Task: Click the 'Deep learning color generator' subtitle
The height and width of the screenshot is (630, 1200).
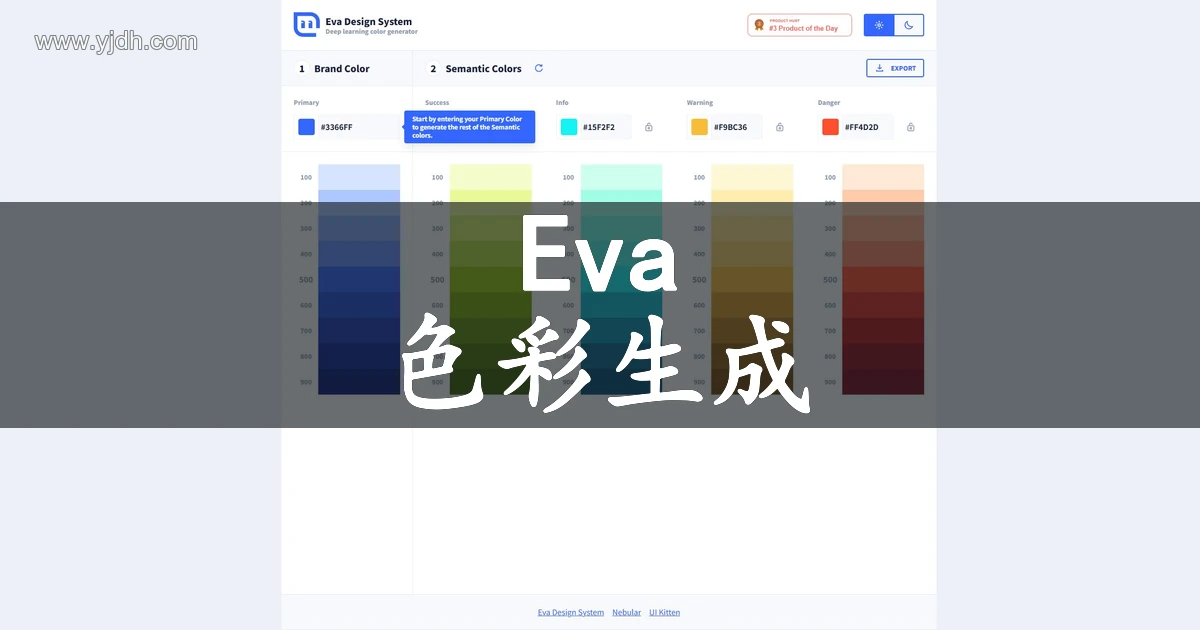Action: (372, 32)
